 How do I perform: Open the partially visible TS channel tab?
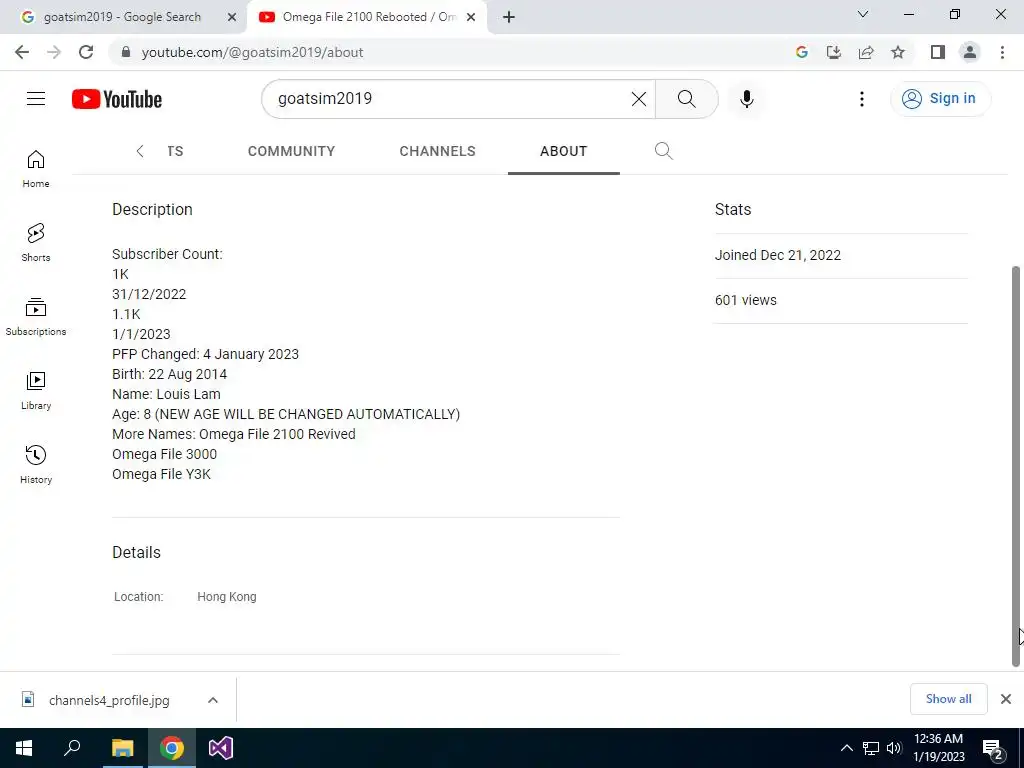175,151
